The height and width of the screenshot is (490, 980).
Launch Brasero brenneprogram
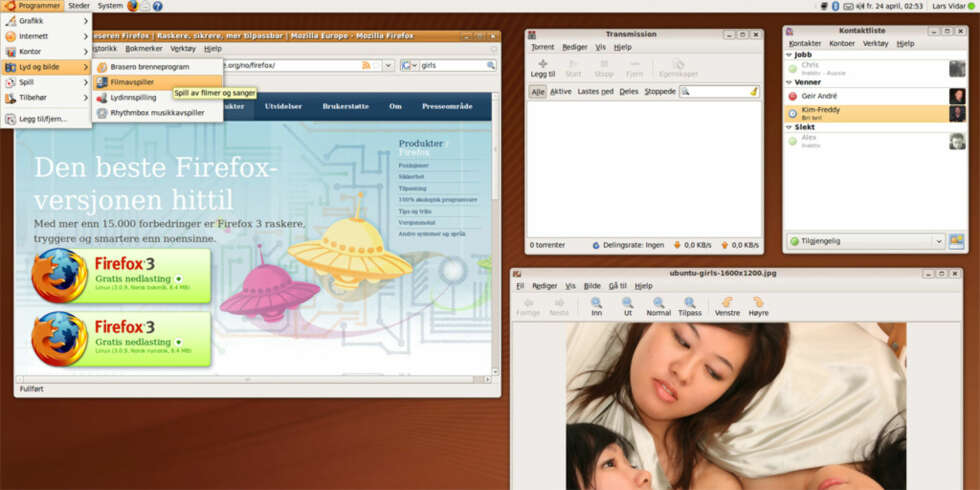click(x=158, y=66)
